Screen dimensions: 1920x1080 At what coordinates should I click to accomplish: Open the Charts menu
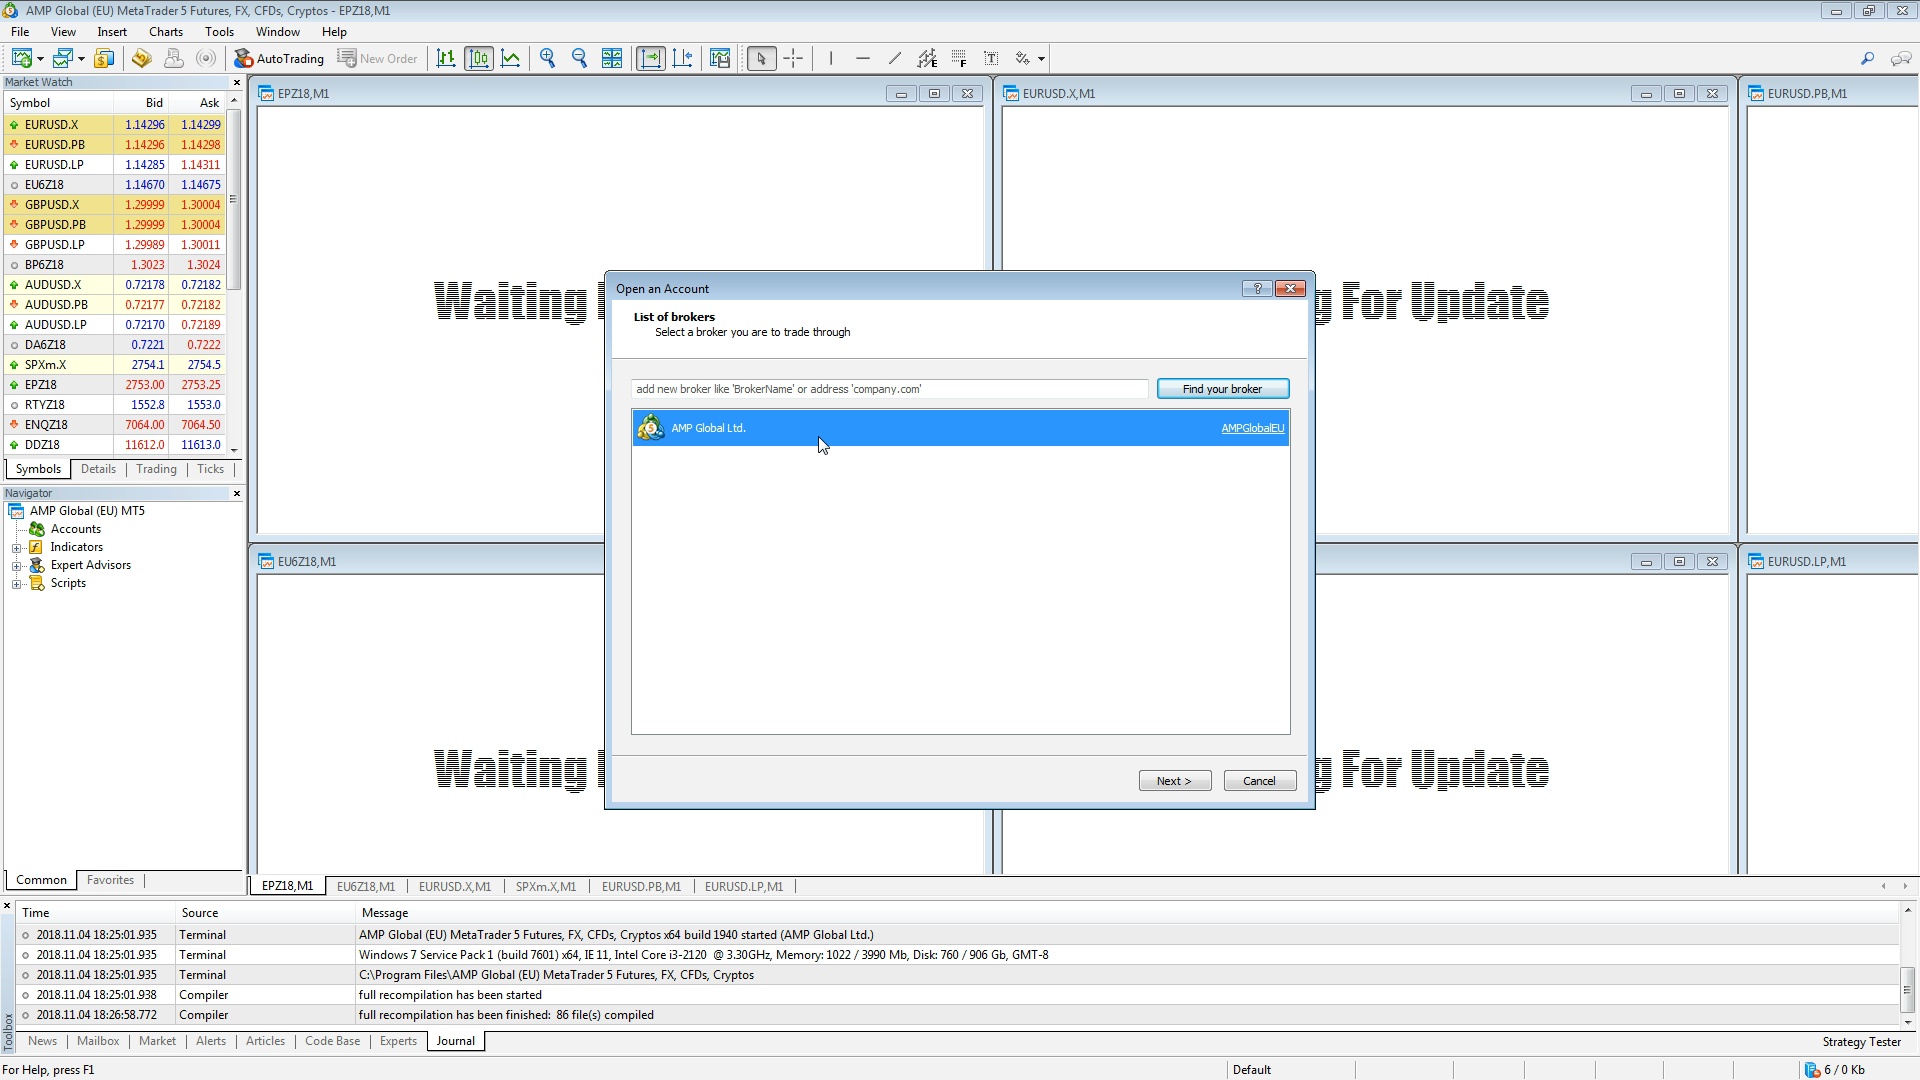click(x=166, y=32)
